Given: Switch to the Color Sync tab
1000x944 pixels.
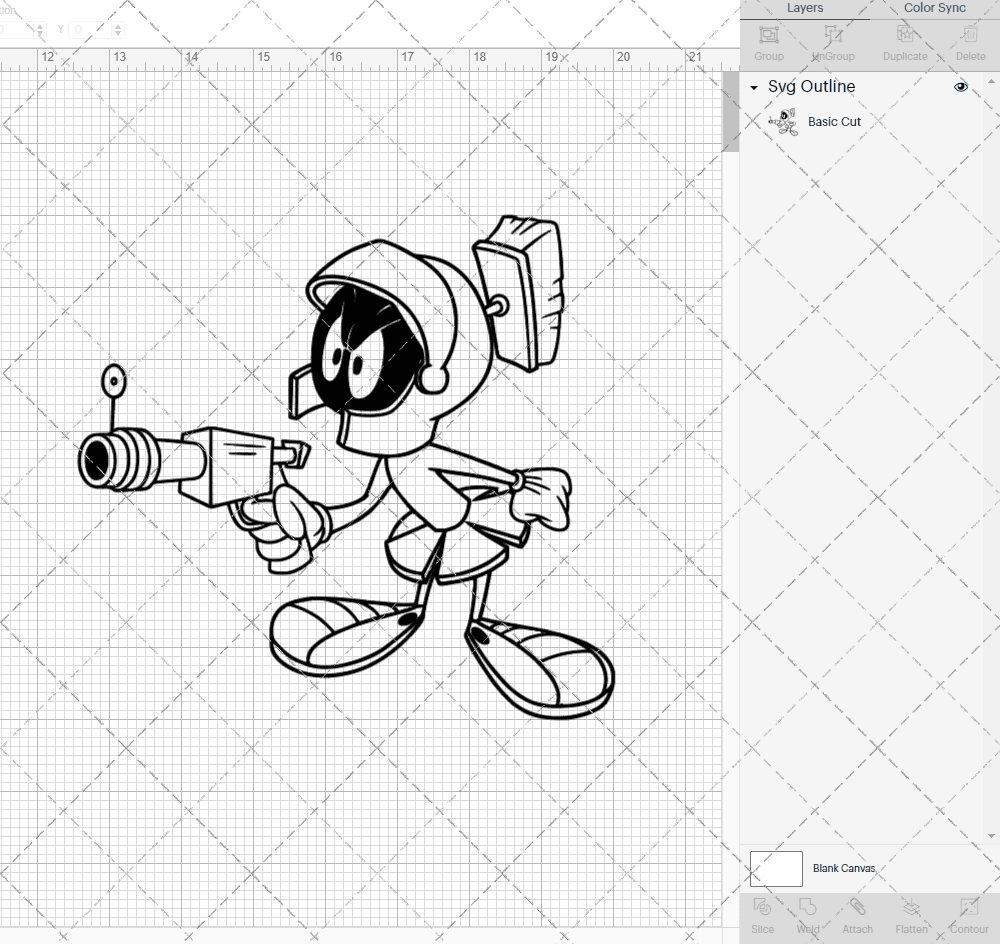Looking at the screenshot, I should (934, 8).
